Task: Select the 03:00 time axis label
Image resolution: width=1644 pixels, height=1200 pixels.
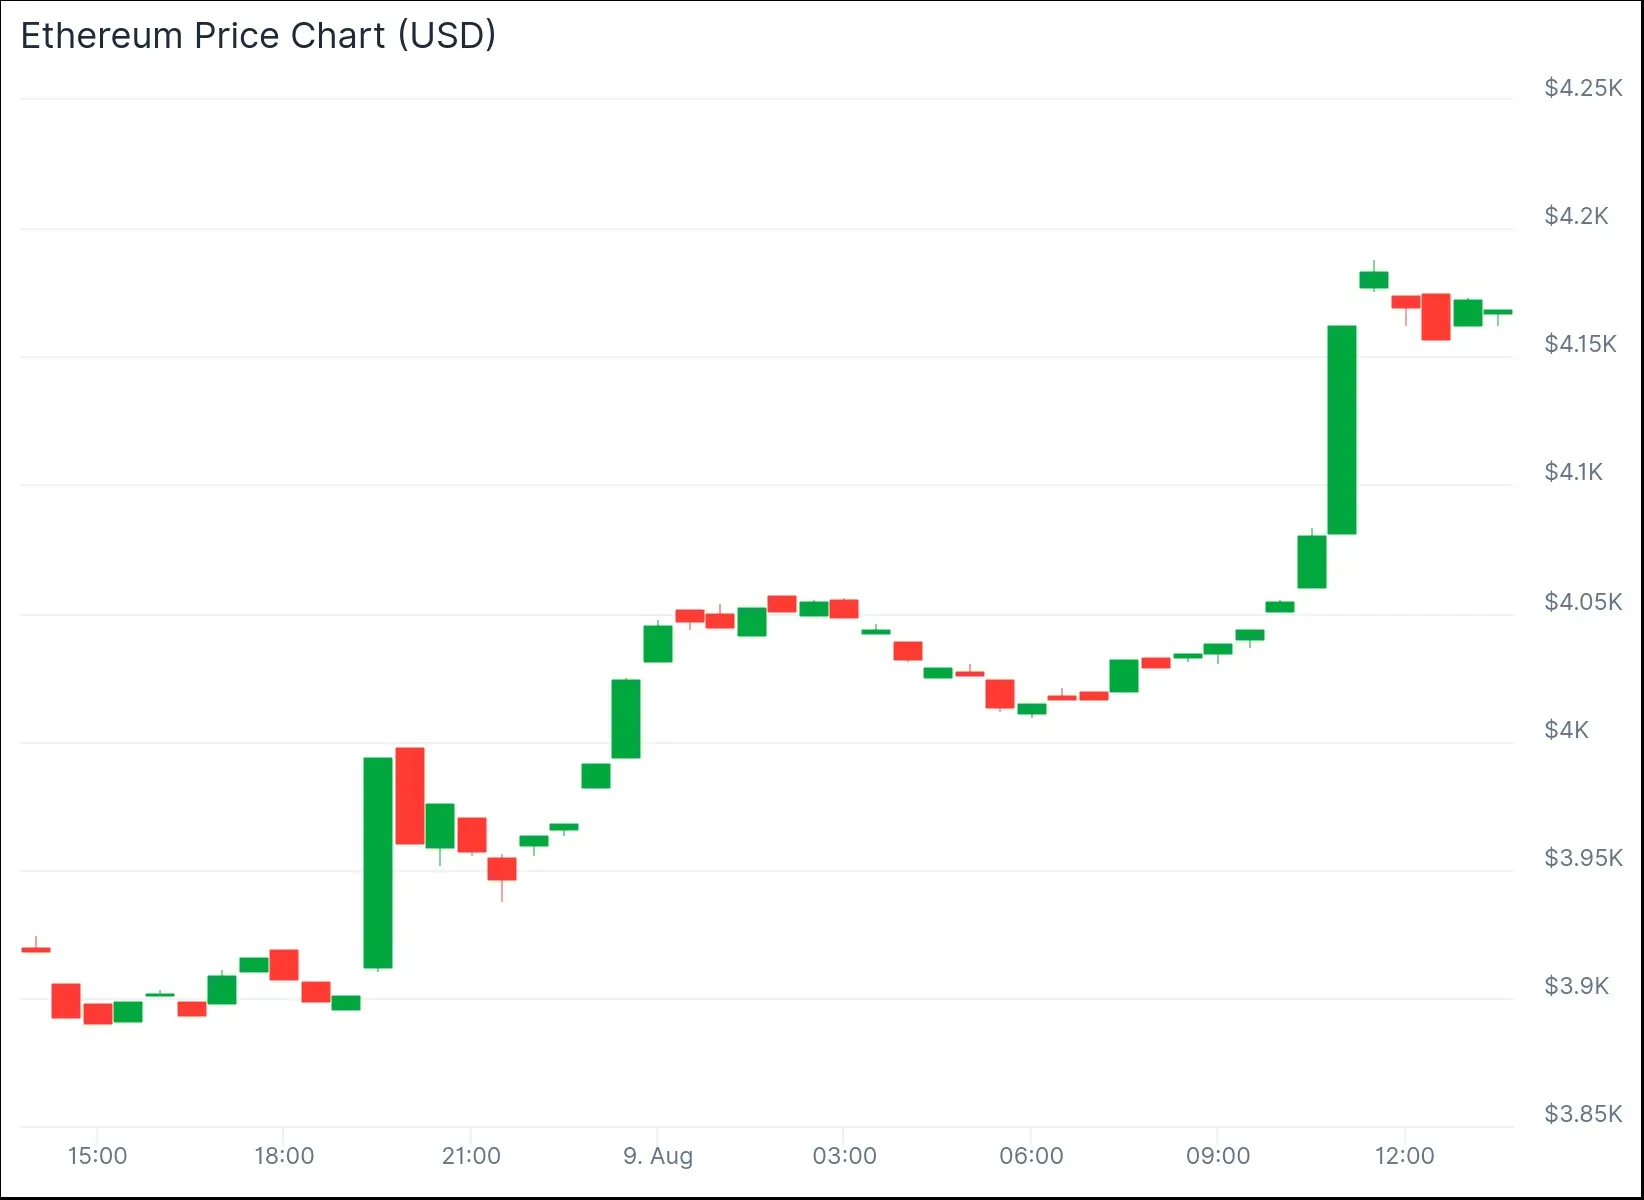Action: (844, 1156)
